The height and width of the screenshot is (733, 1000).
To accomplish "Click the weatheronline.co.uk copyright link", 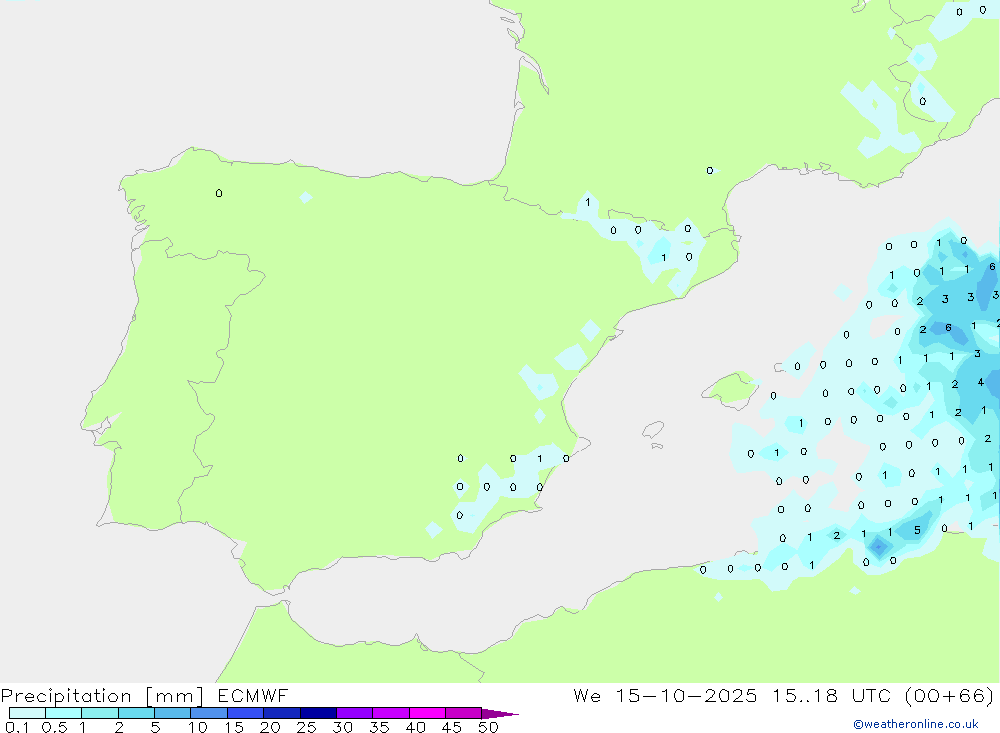I will click(915, 724).
